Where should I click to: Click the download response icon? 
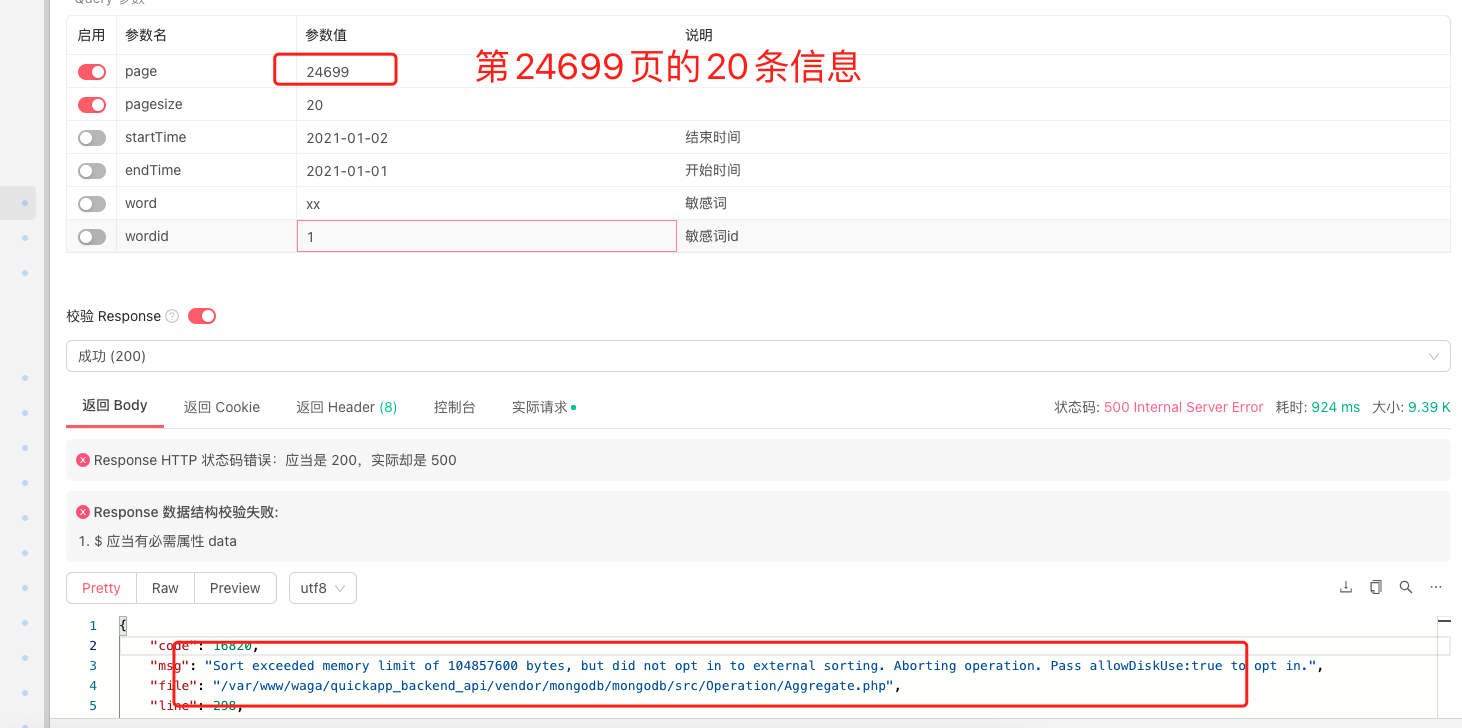coord(1345,587)
